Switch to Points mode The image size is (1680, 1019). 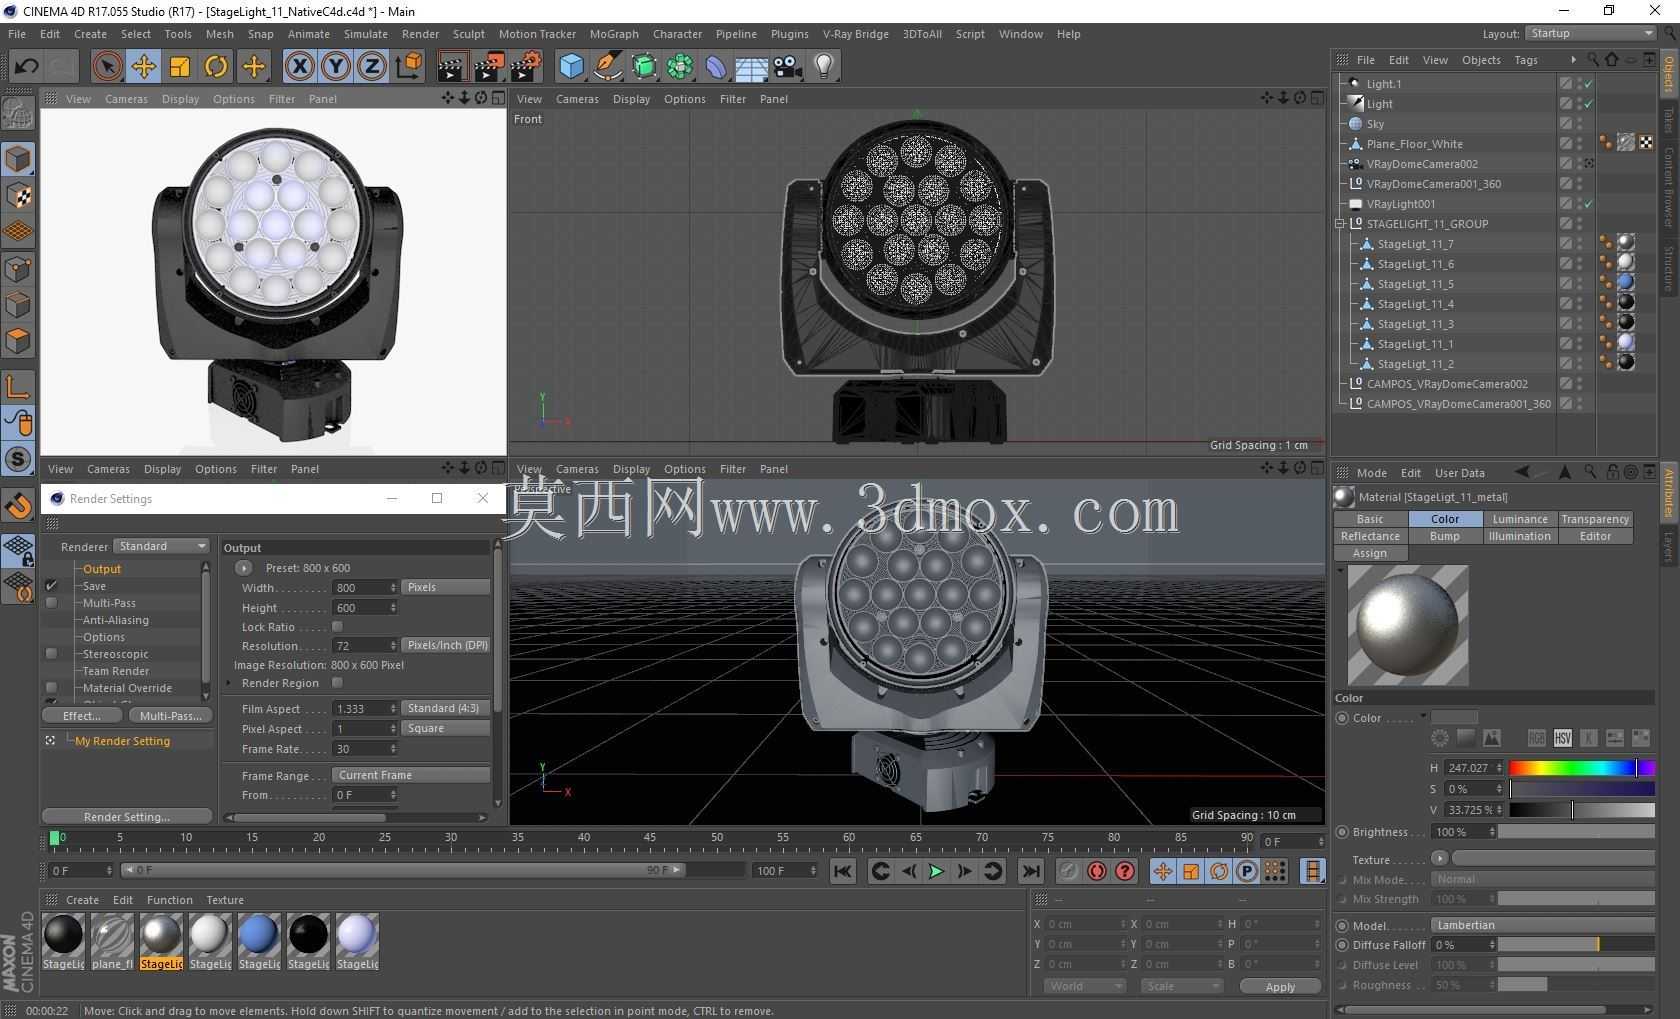(18, 269)
